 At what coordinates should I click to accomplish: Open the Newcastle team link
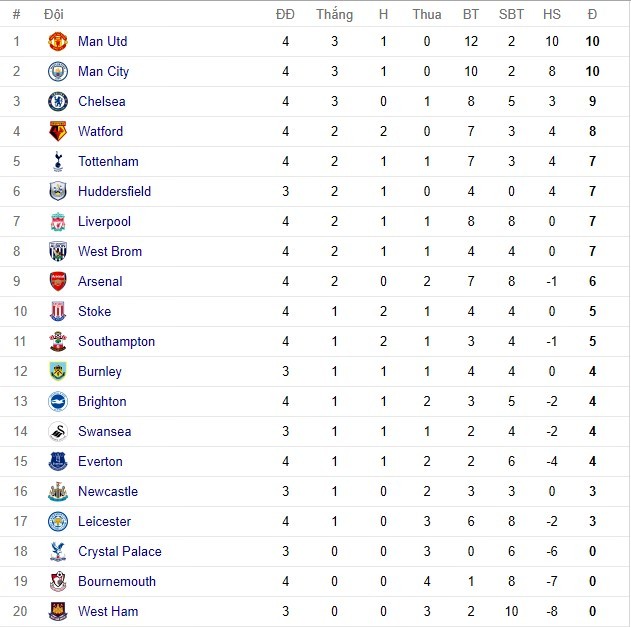tap(108, 491)
